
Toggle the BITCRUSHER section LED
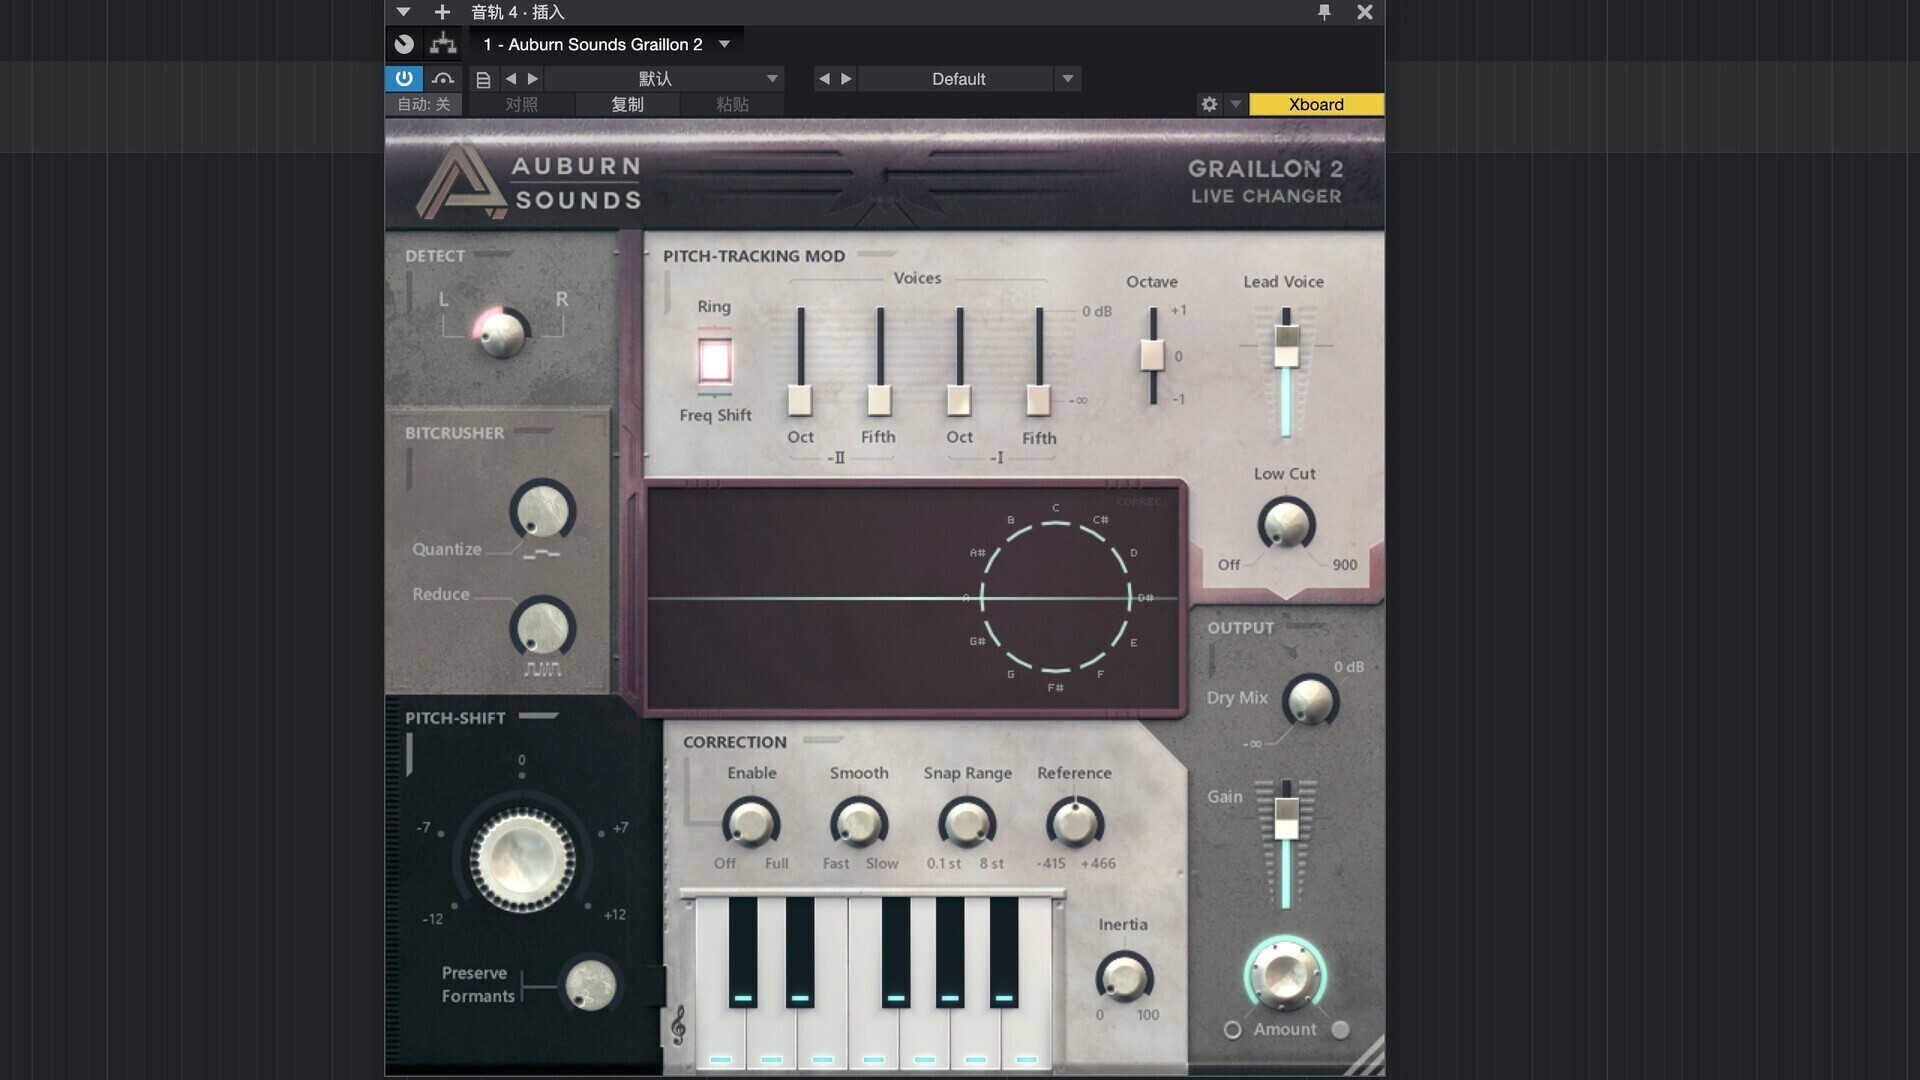[x=534, y=432]
